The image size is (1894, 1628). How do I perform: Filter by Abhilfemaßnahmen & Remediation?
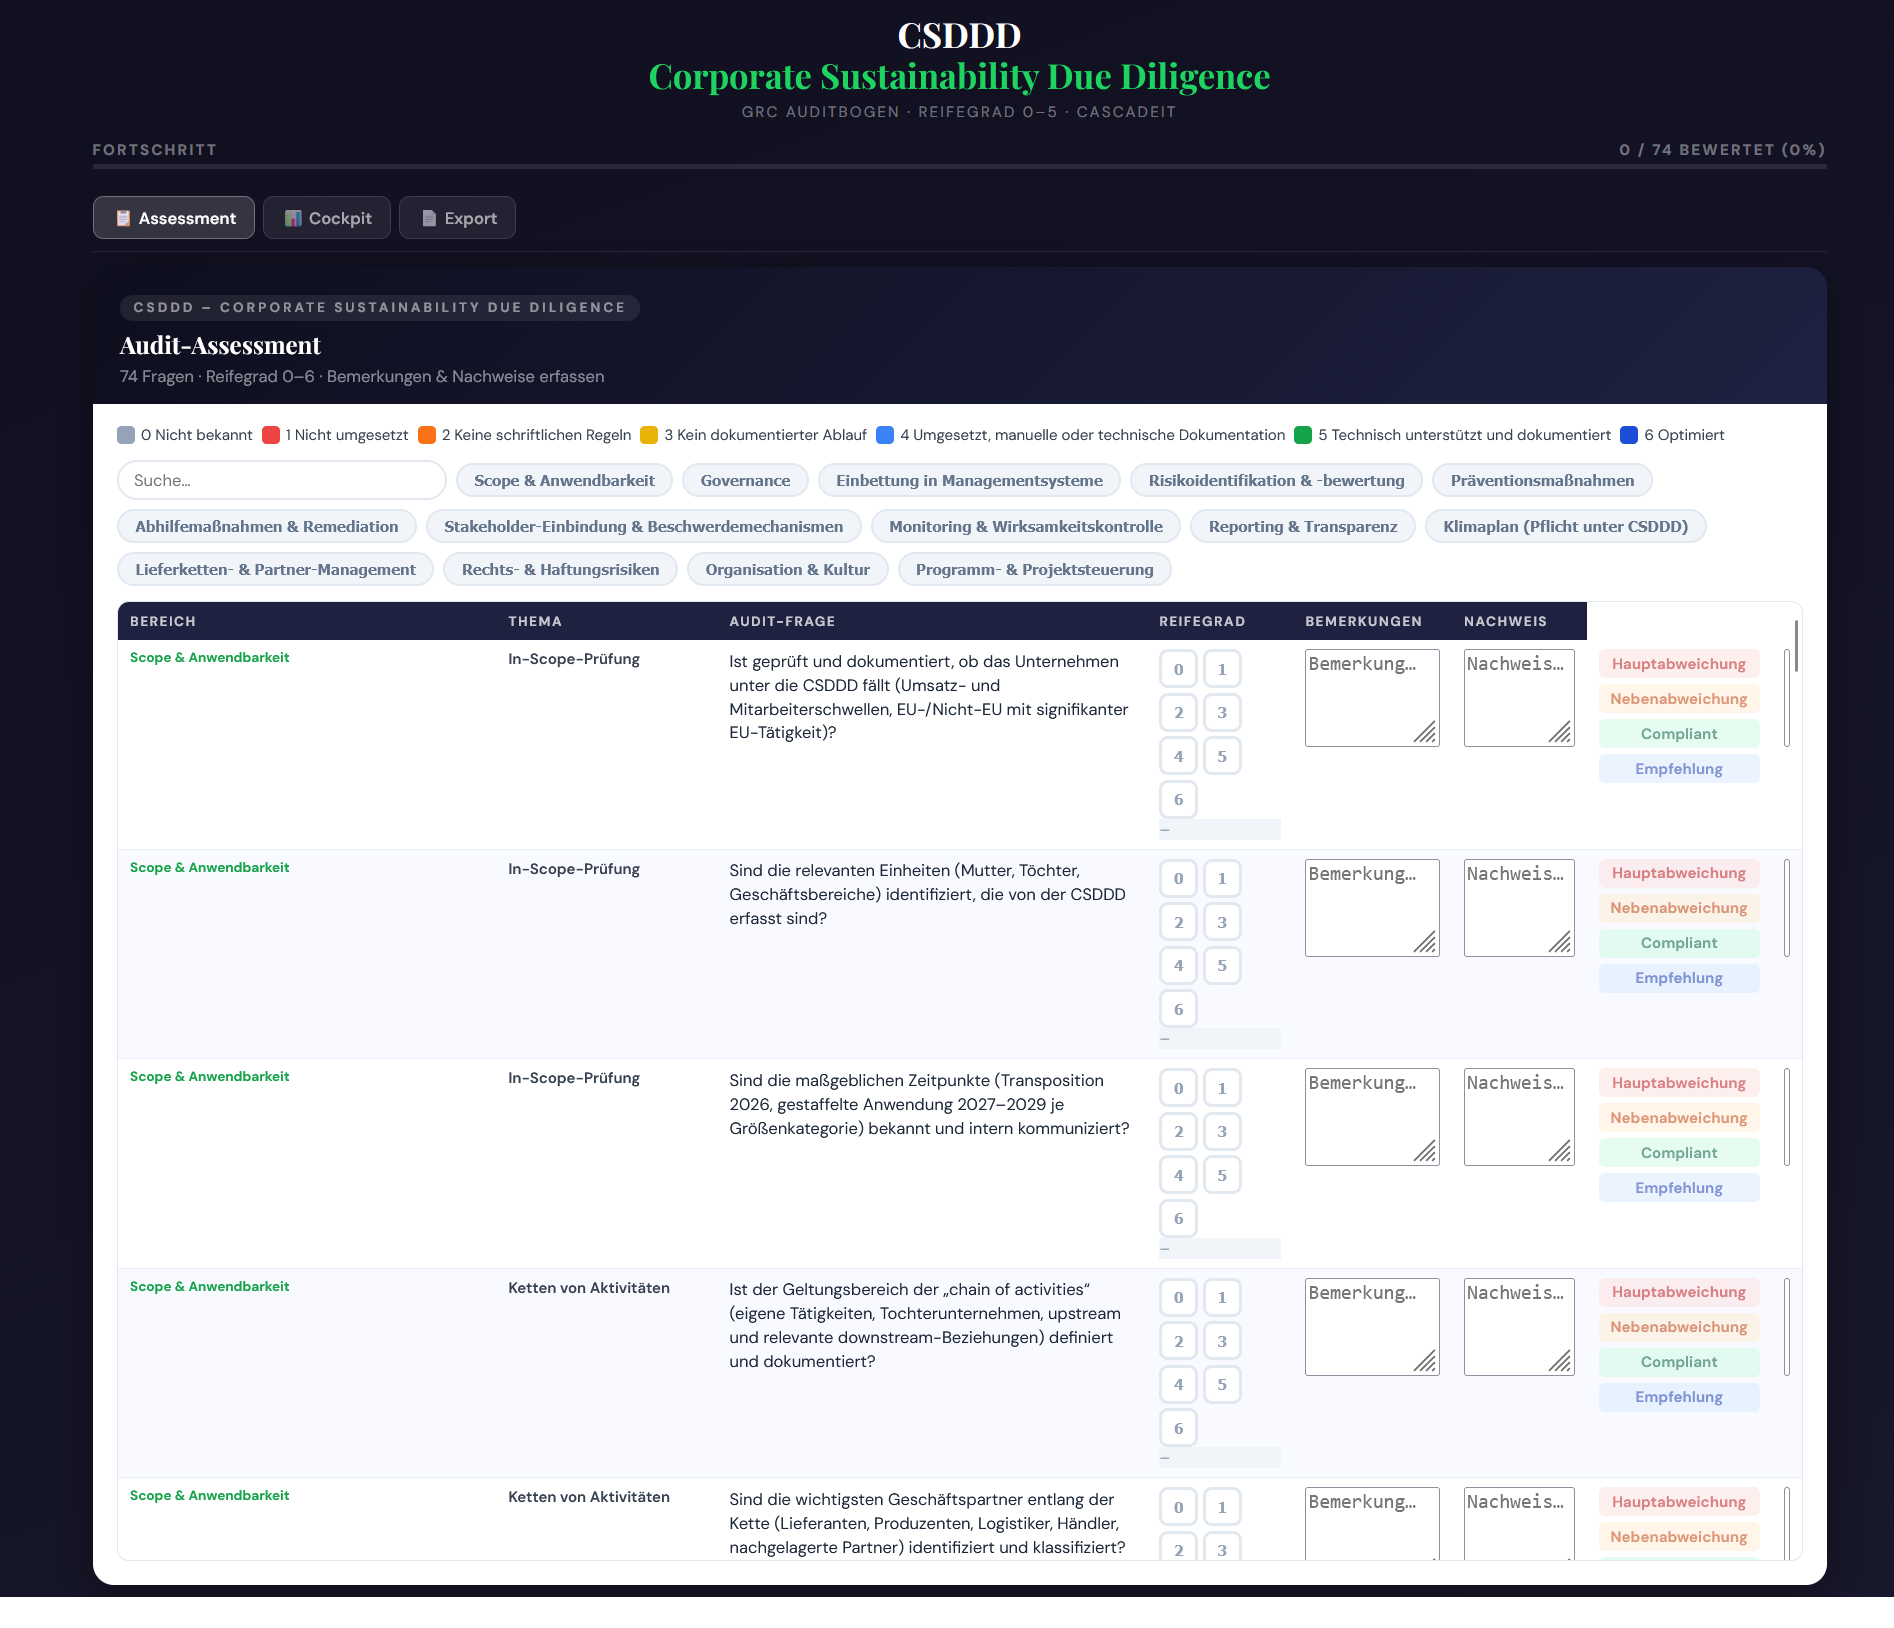tap(267, 526)
